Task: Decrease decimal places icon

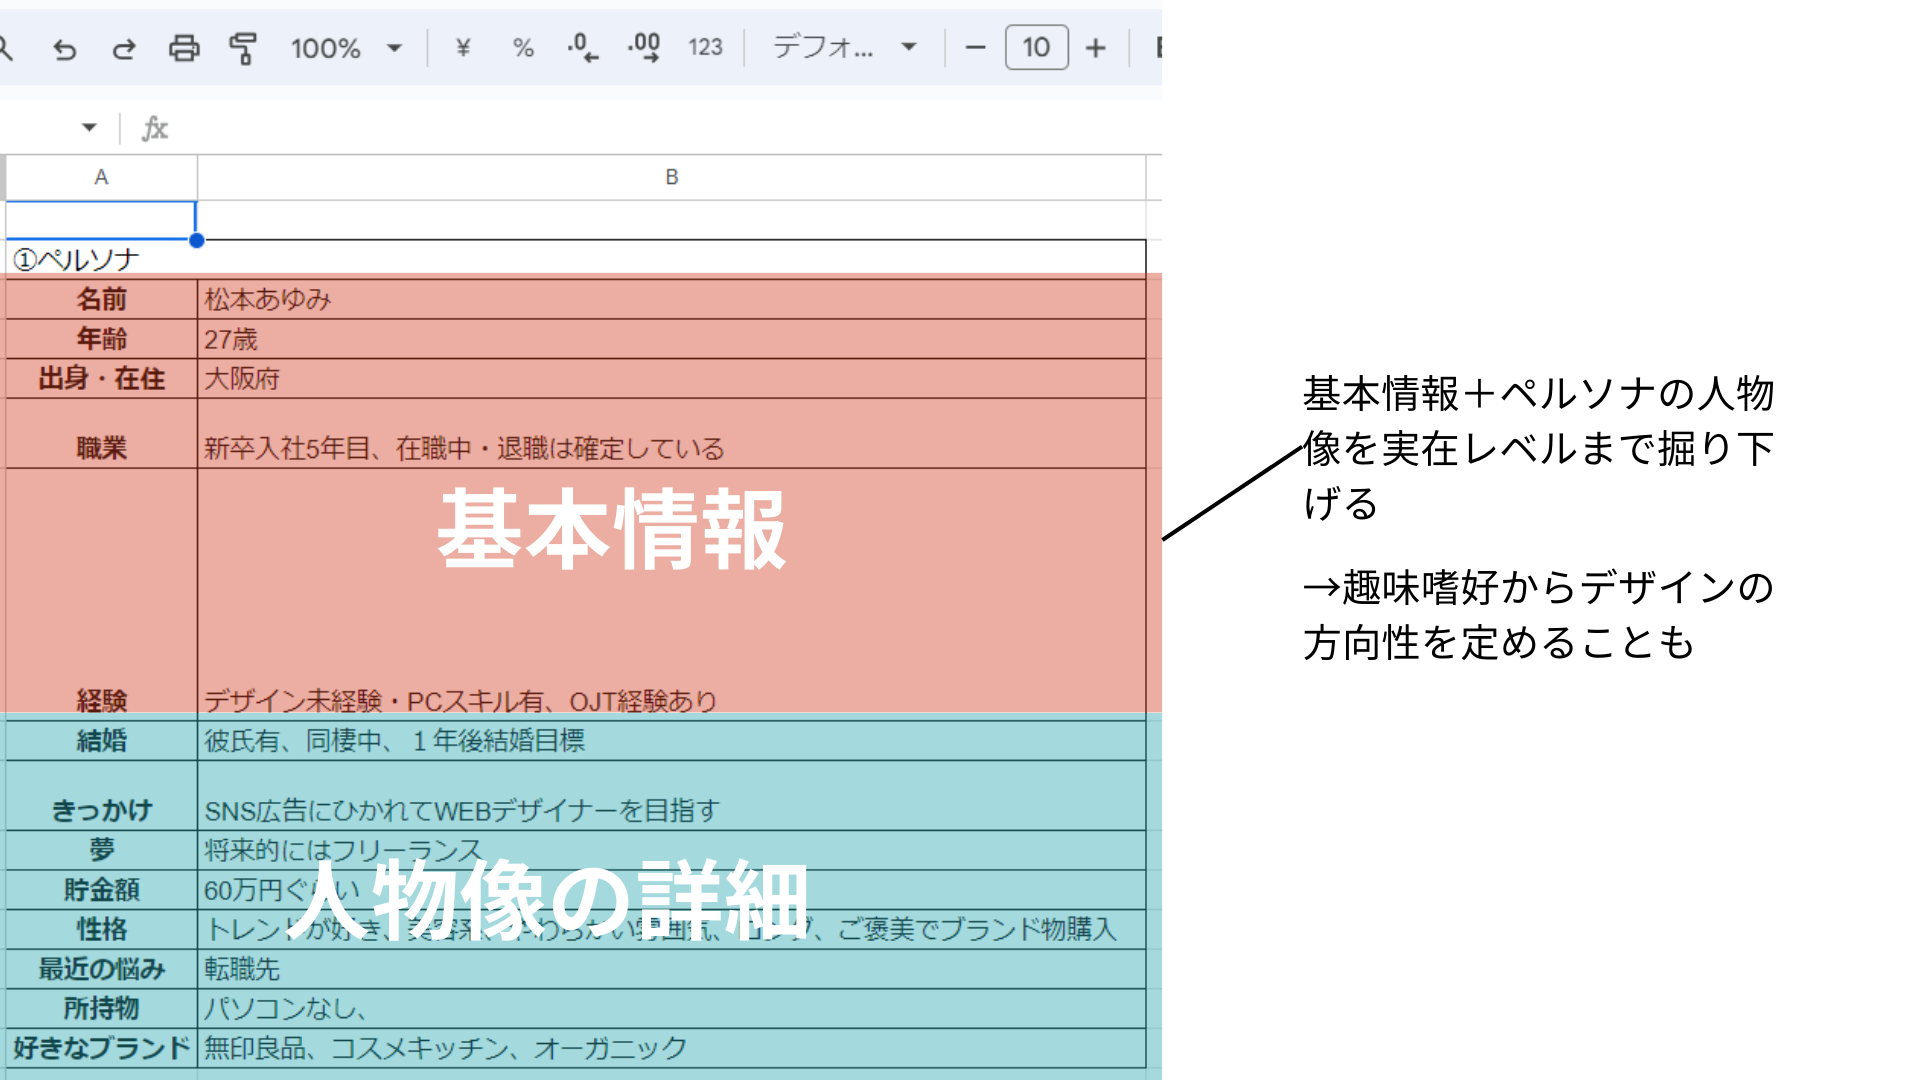Action: (583, 48)
